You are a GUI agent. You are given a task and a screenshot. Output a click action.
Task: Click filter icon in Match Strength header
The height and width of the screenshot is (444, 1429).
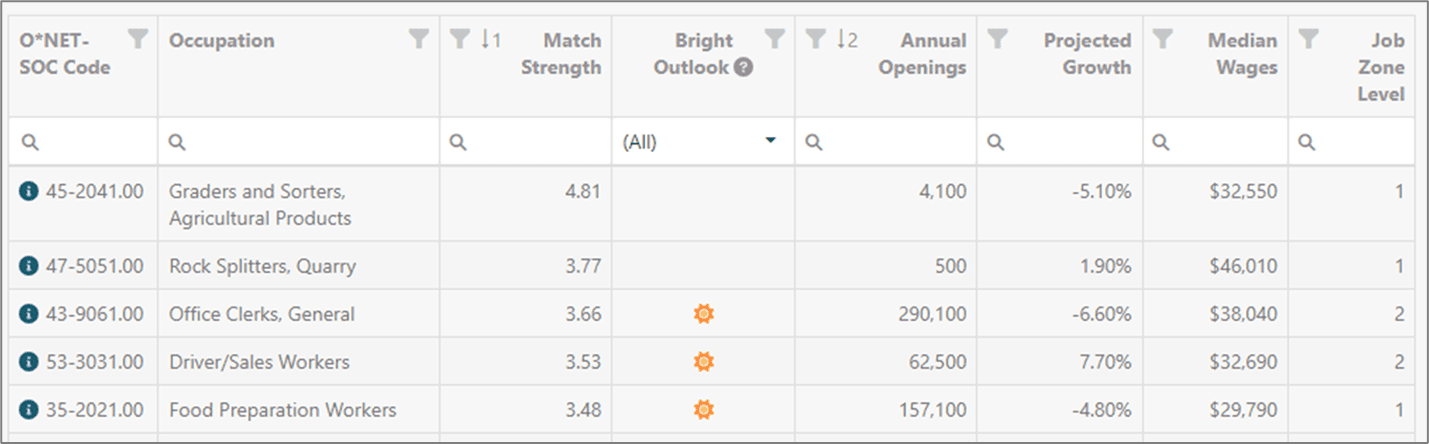[x=459, y=39]
